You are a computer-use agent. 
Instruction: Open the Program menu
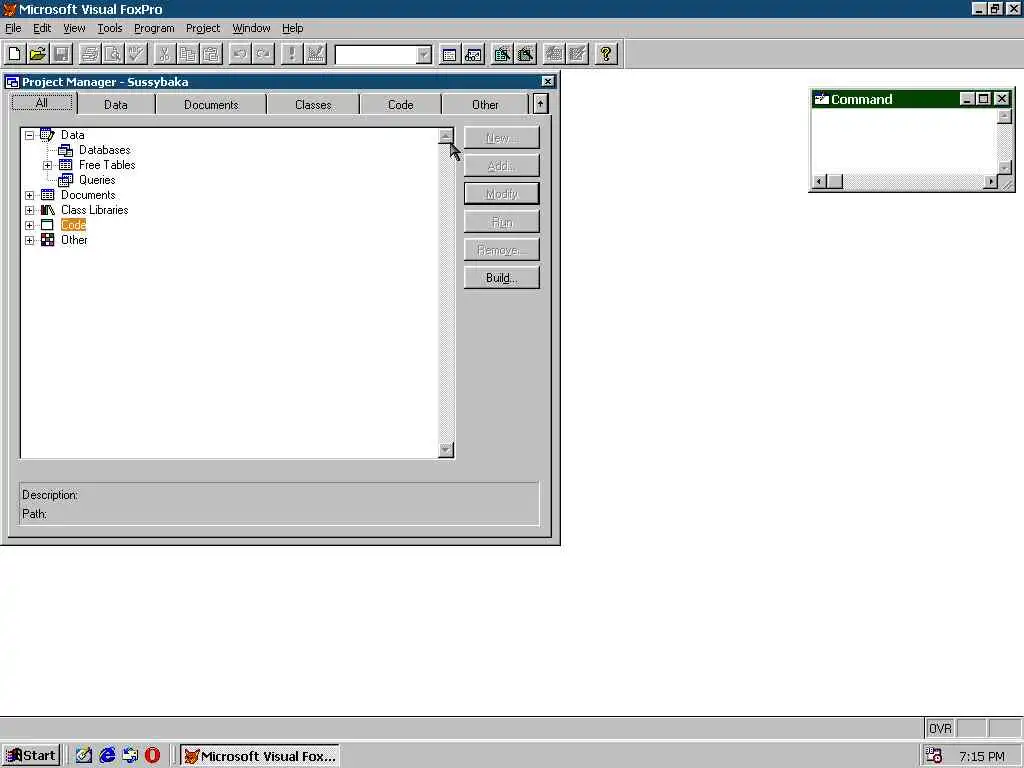click(154, 28)
